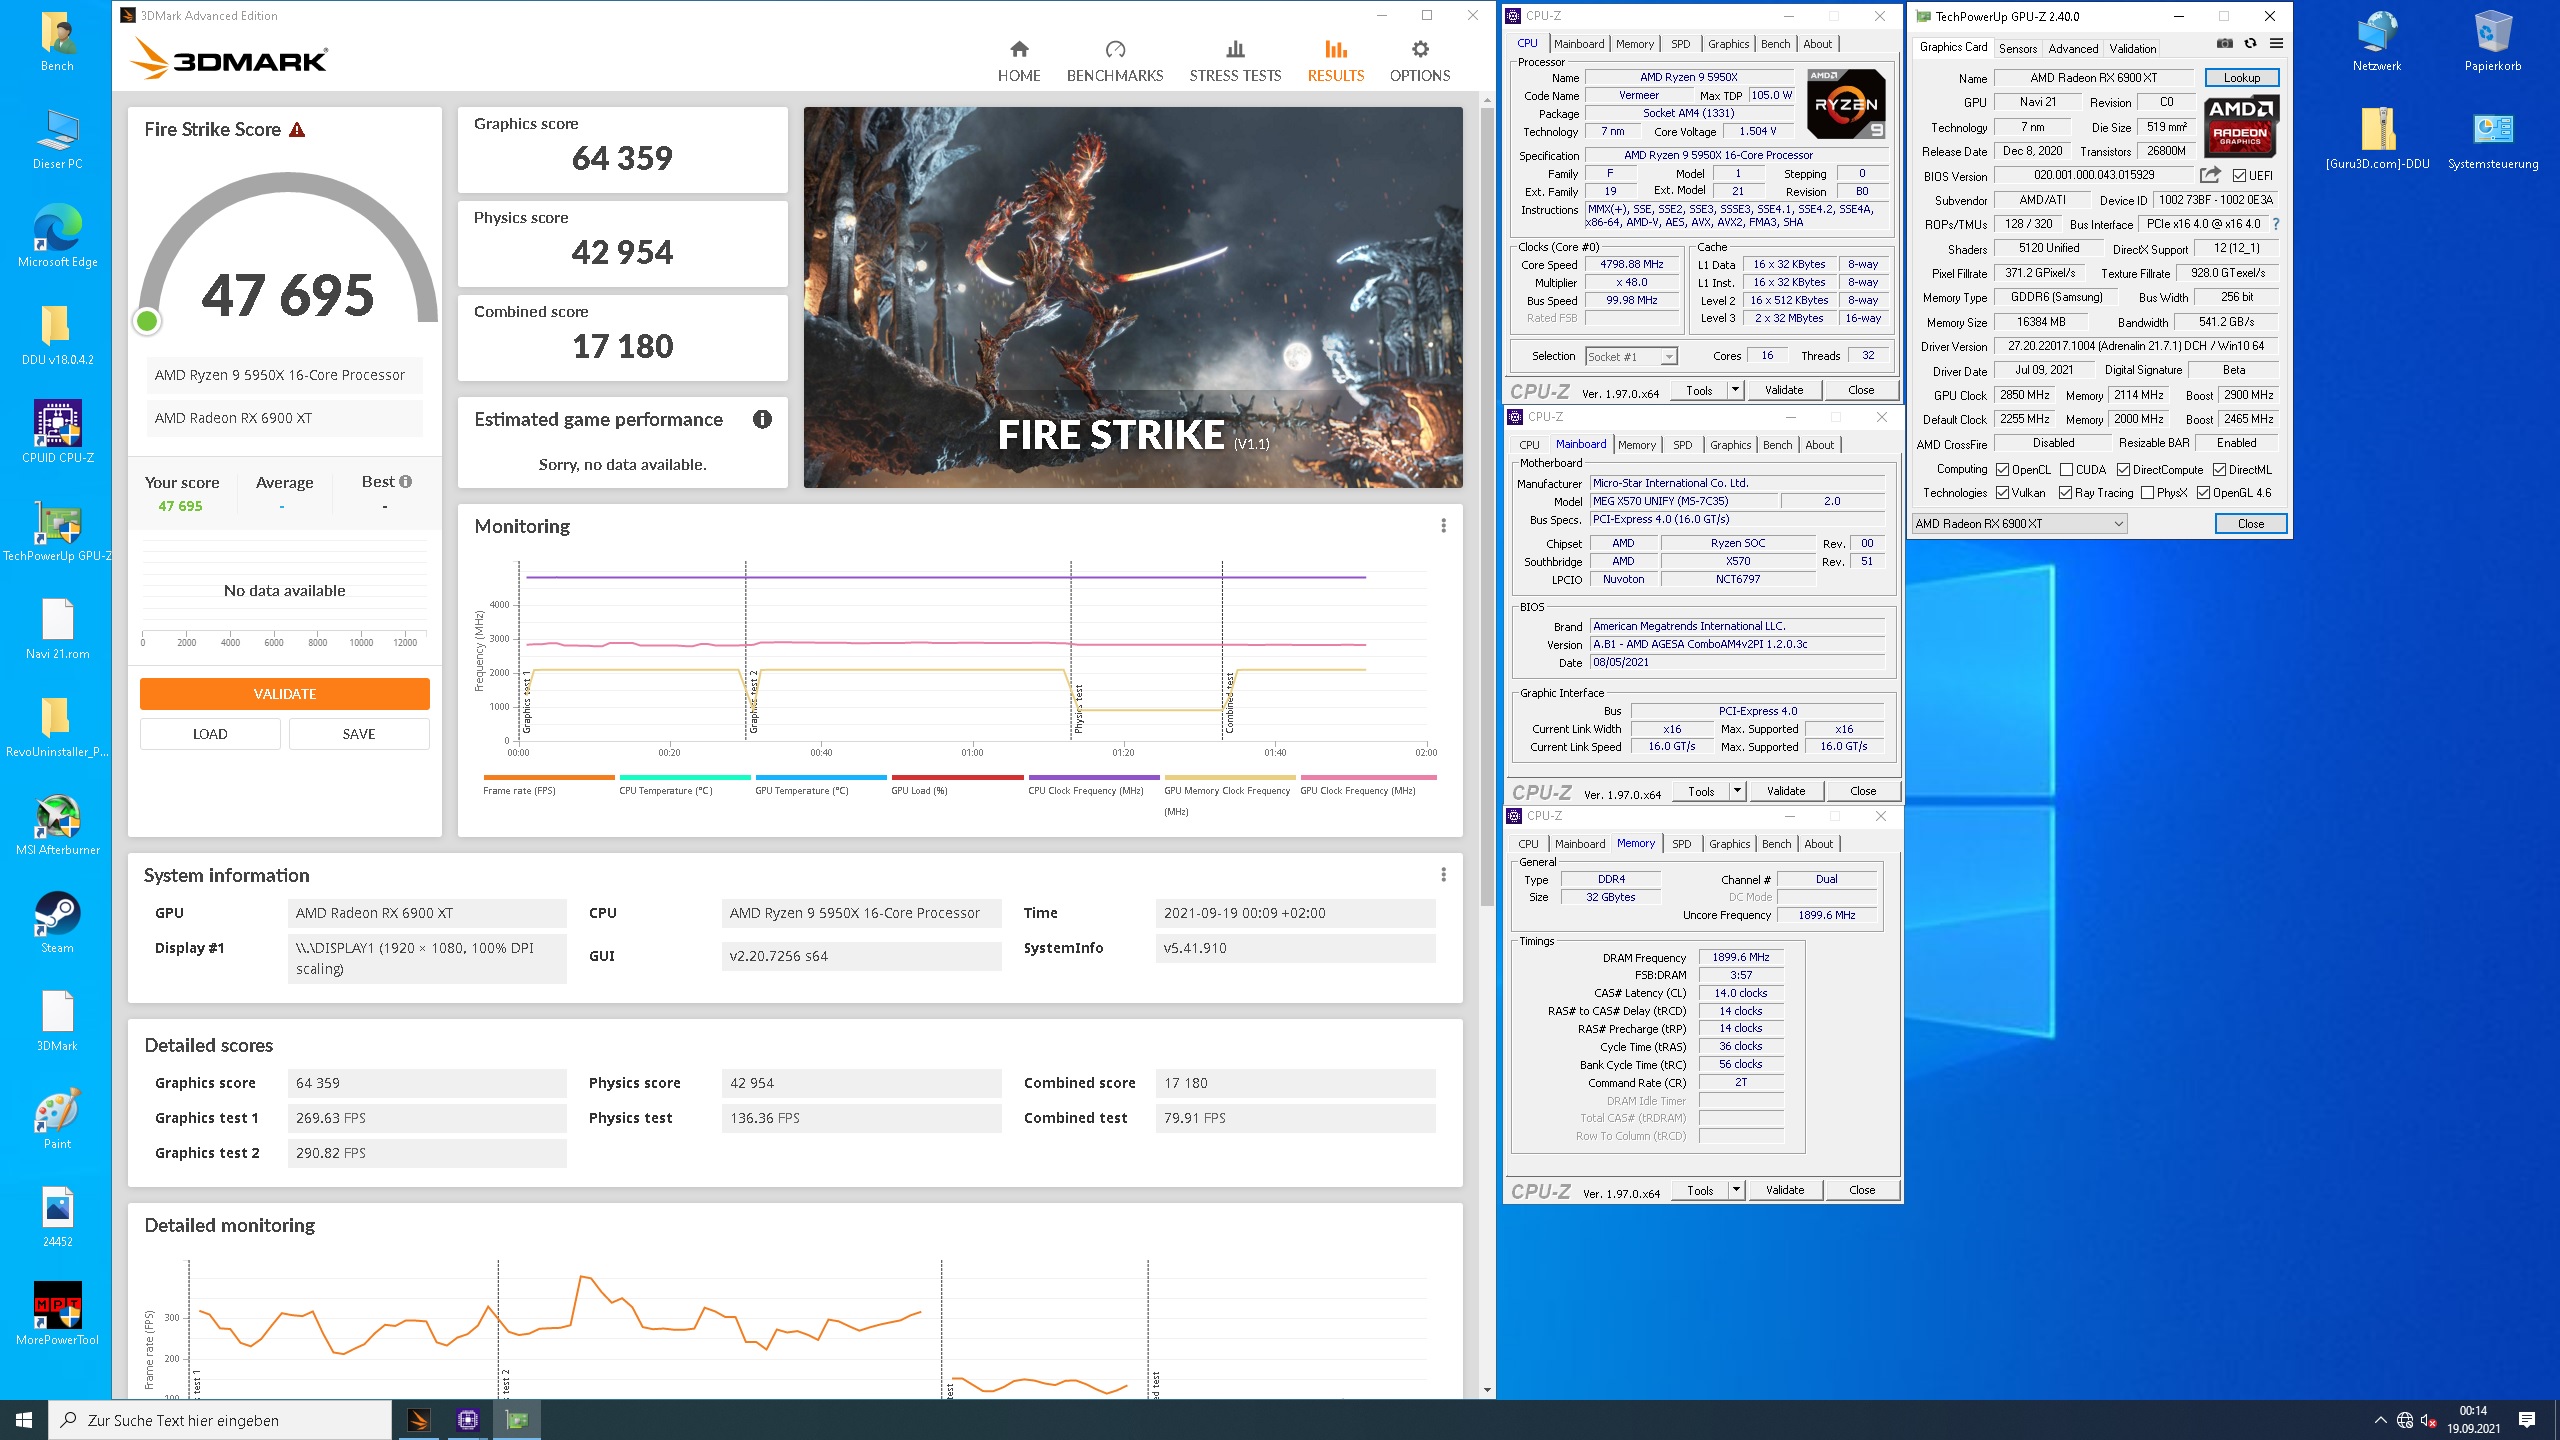Open the Socket #1 selection dropdown
The image size is (2560, 1440).
[1631, 357]
